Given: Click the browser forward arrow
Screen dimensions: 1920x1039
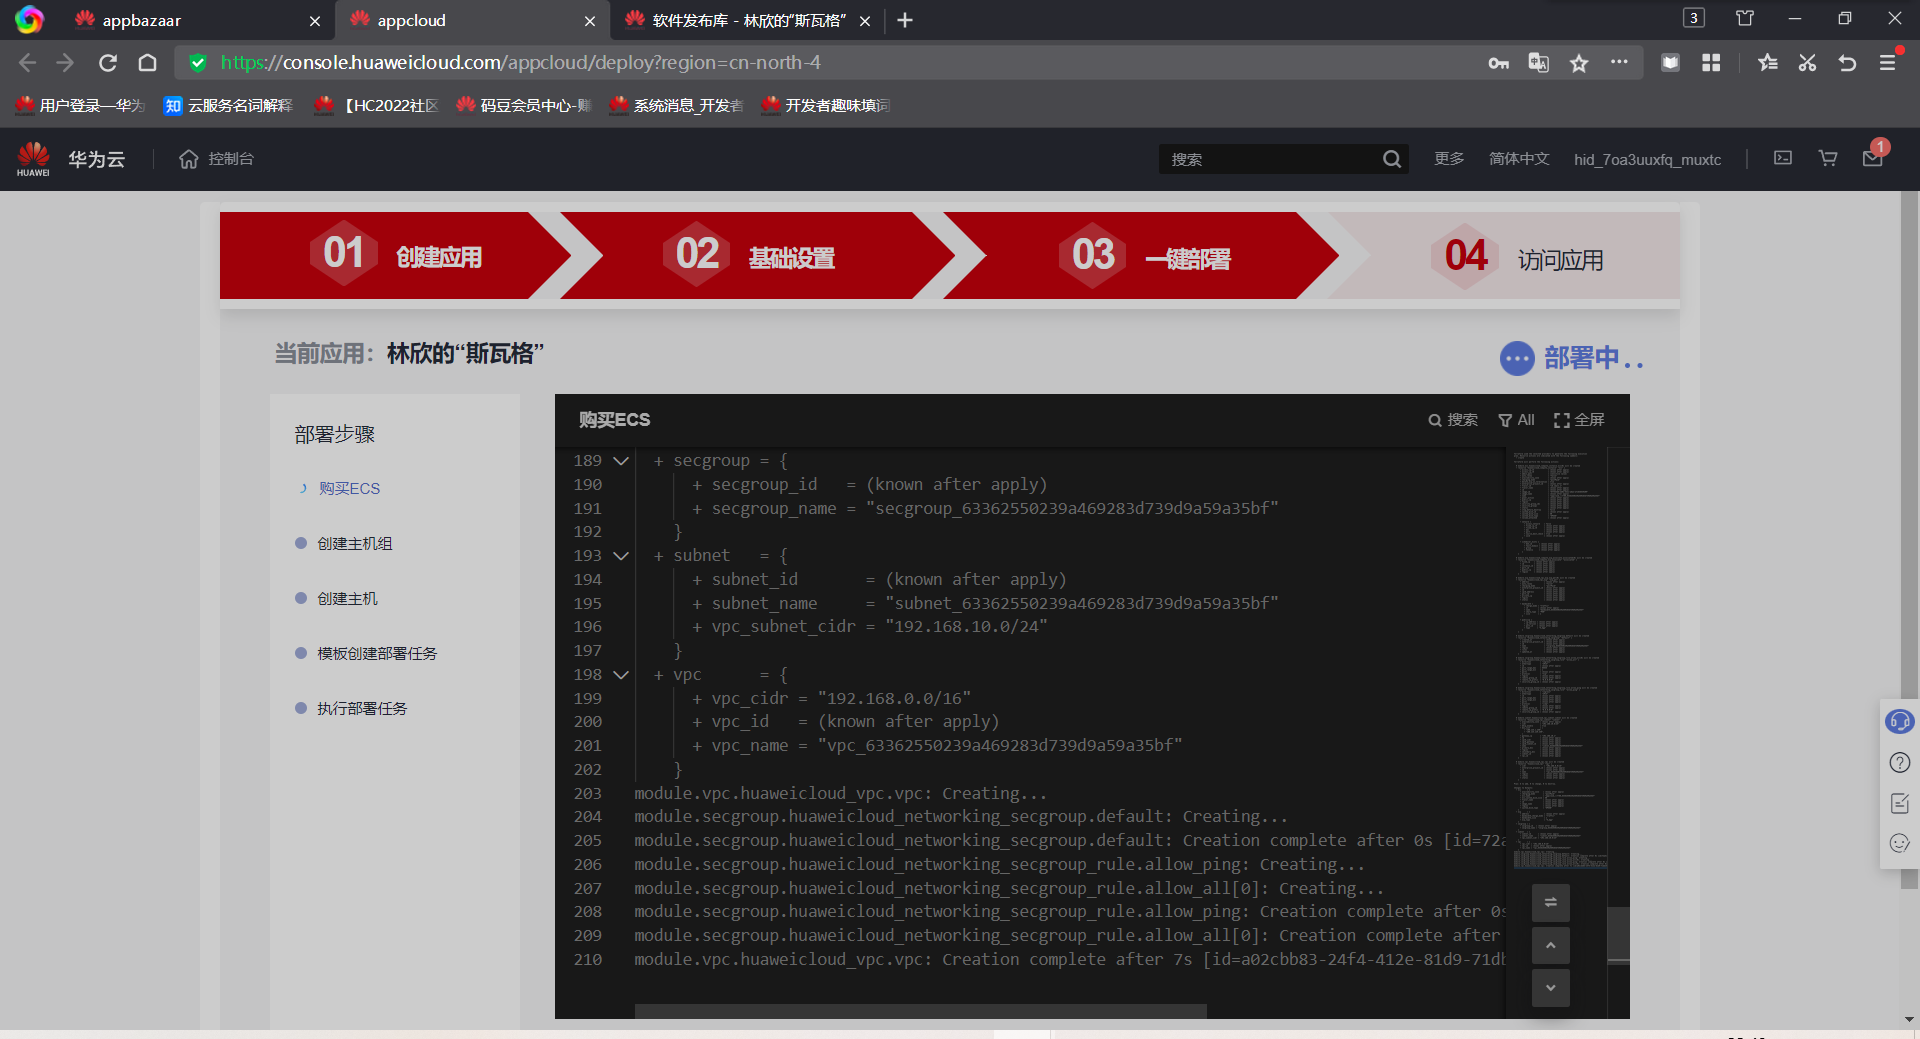Looking at the screenshot, I should (66, 63).
